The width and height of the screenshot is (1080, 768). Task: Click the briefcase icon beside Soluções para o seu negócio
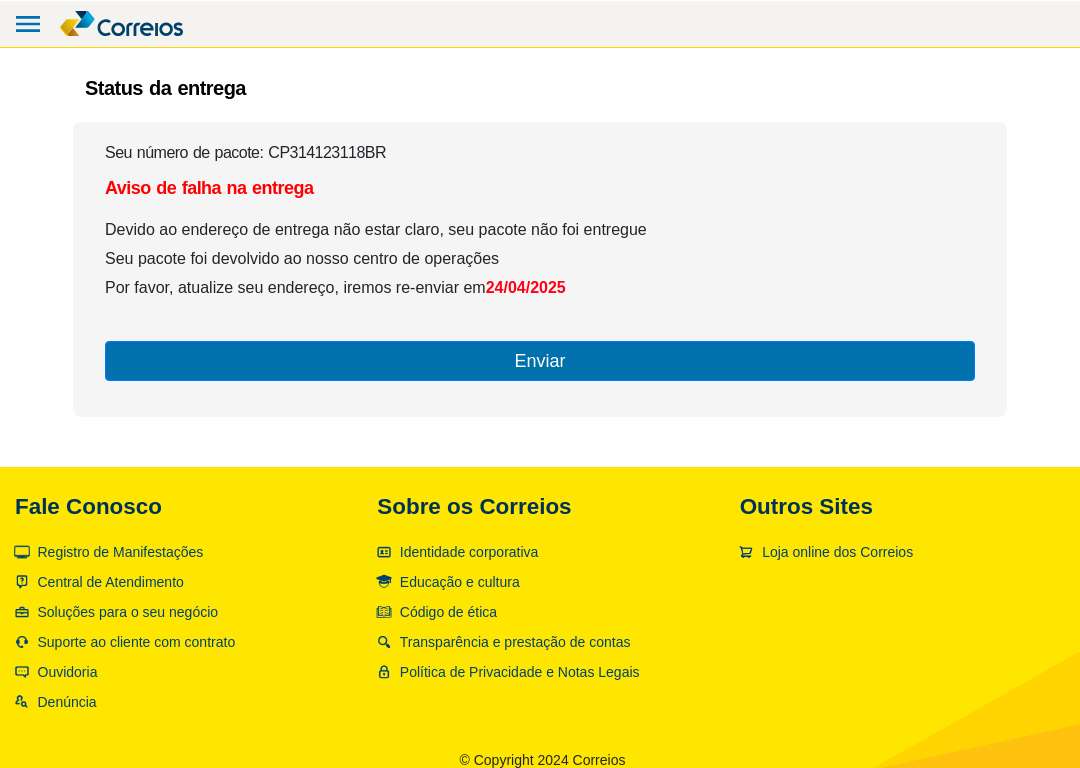[x=22, y=612]
